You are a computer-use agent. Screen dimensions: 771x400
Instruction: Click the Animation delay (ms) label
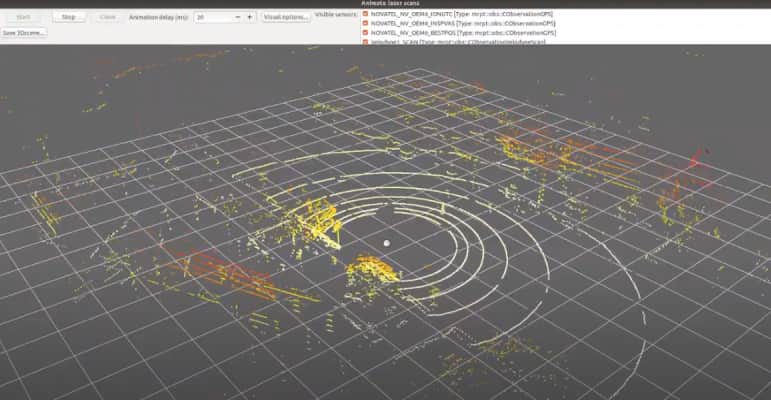pos(158,17)
